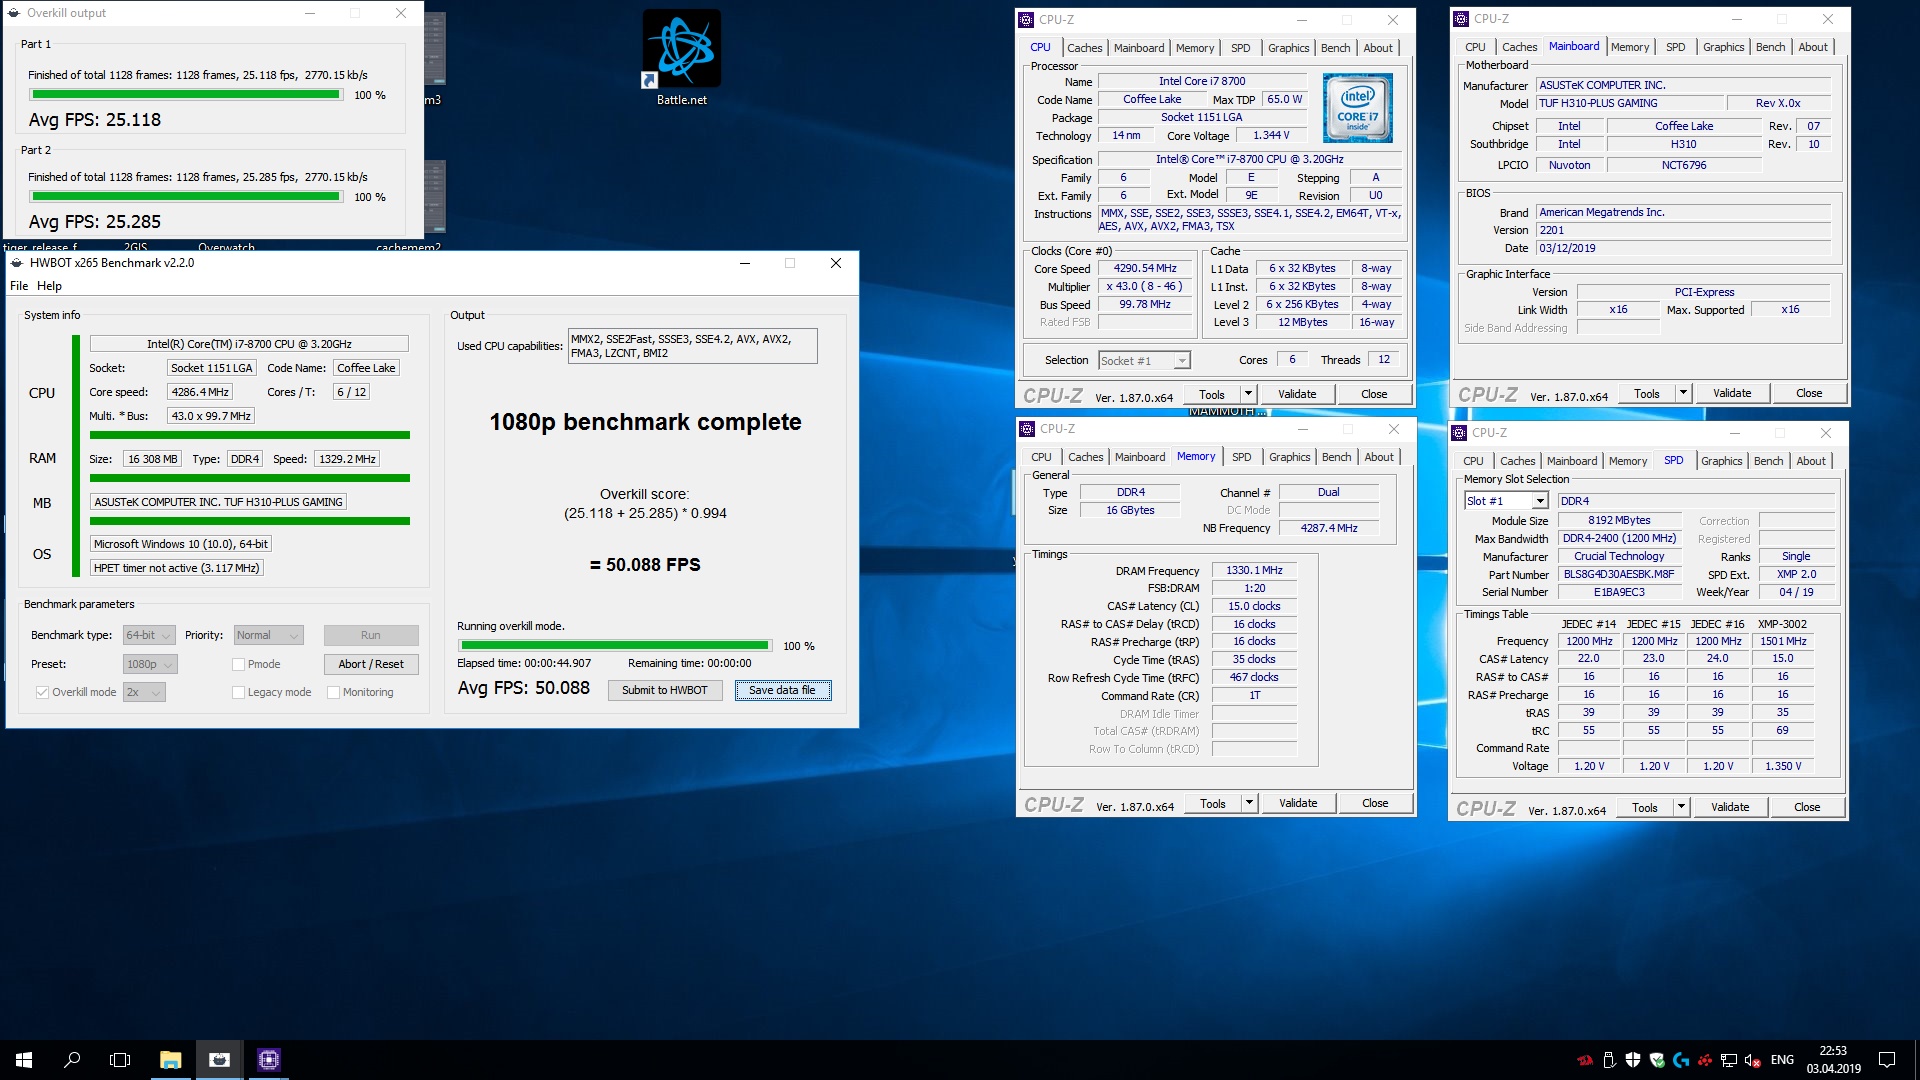Screen dimensions: 1920x1080
Task: Click the Intel Core i7 logo in CPU-Z
Action: [1357, 108]
